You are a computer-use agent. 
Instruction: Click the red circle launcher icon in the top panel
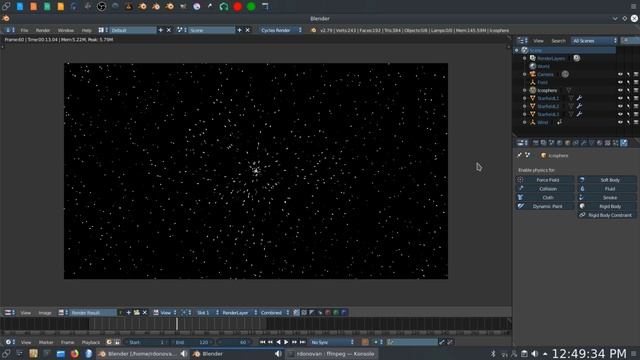[x=238, y=6]
